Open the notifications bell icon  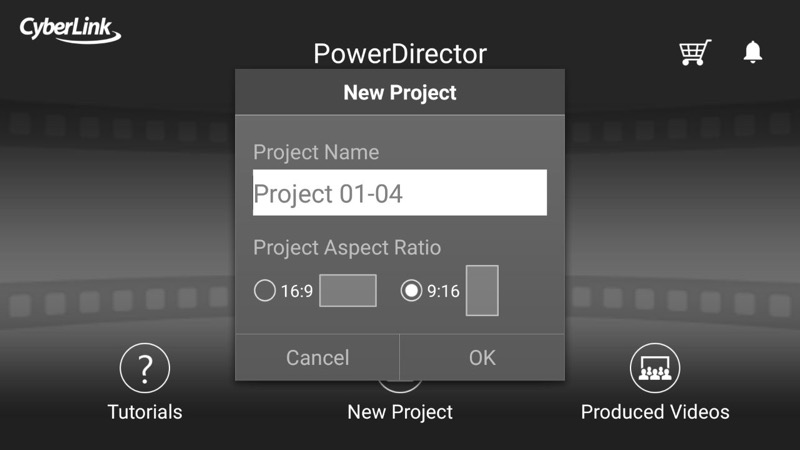pyautogui.click(x=753, y=52)
